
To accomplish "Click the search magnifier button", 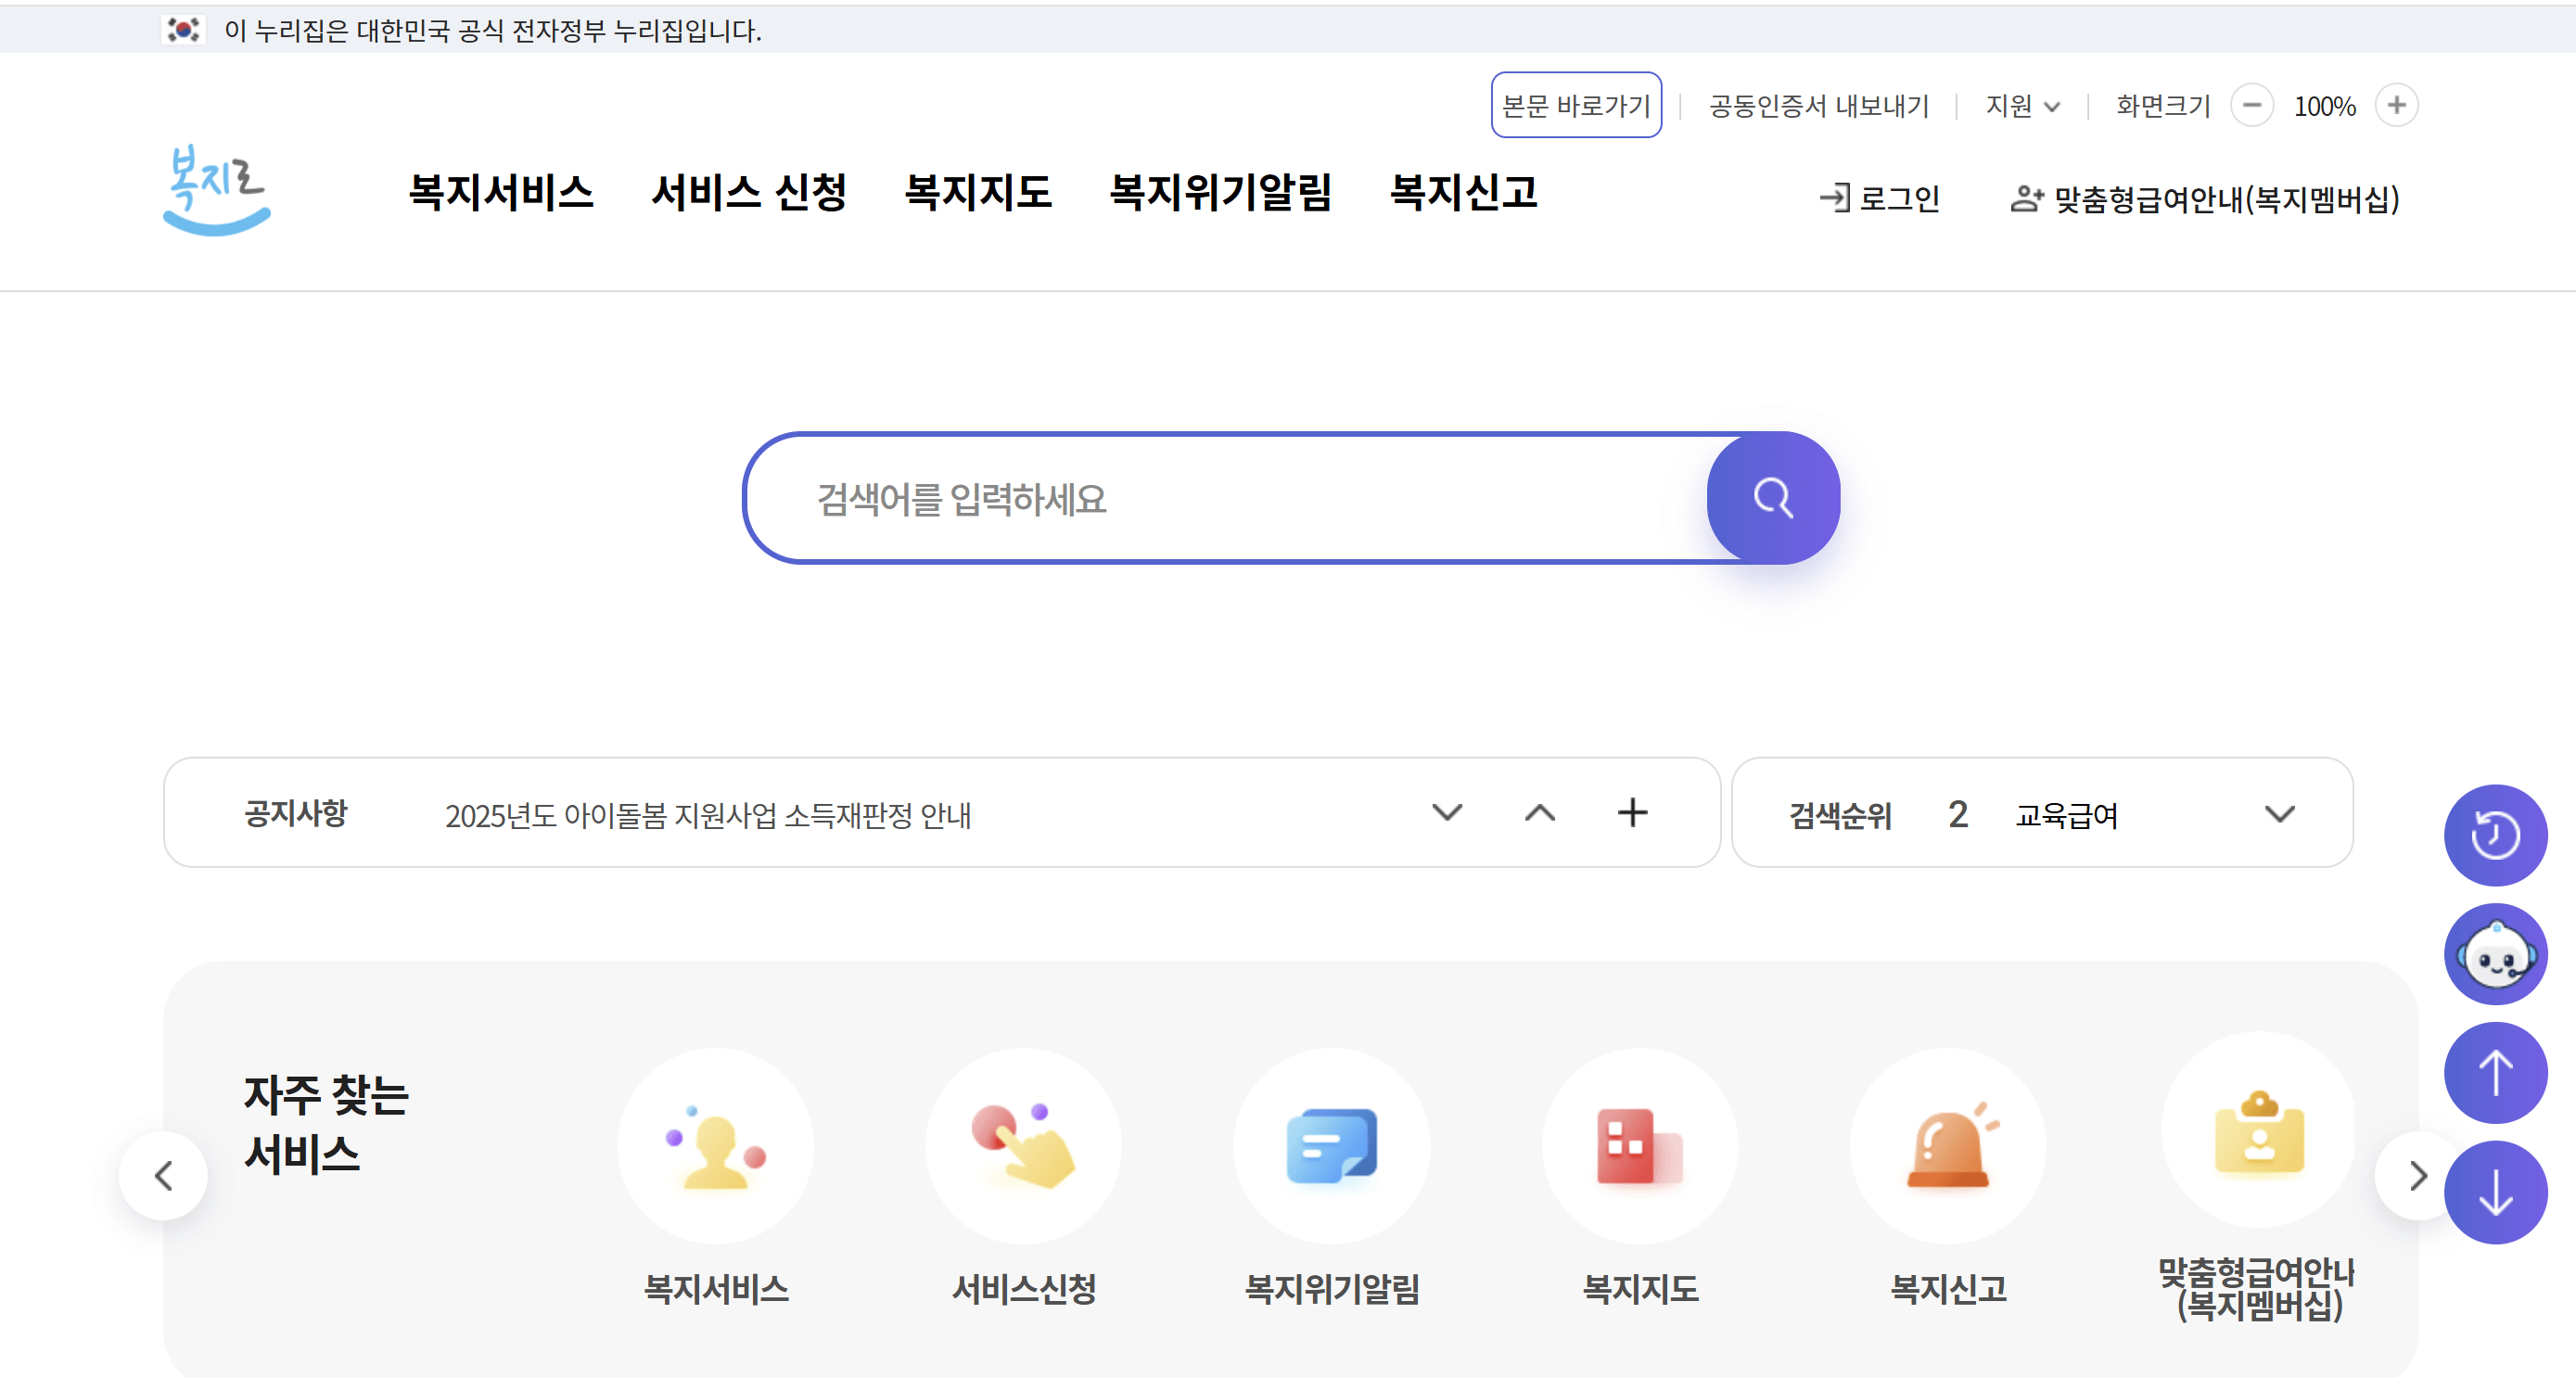I will (1773, 498).
